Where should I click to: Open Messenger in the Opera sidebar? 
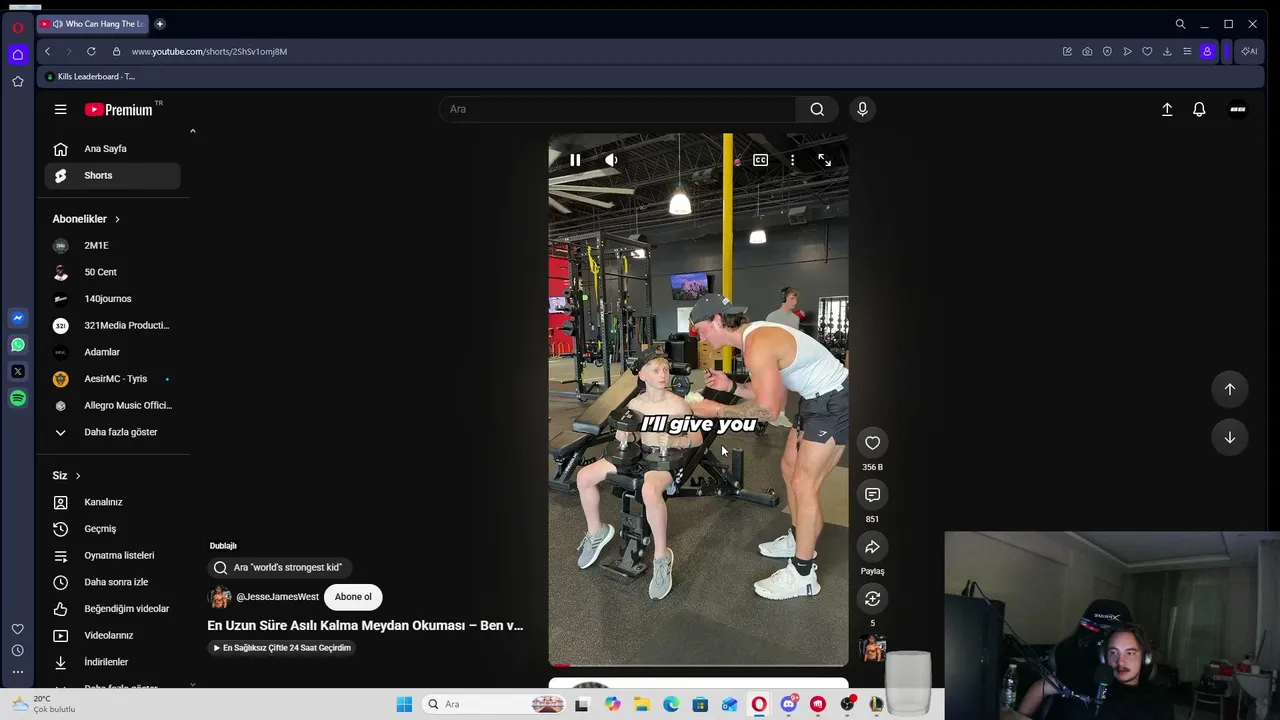coord(18,318)
